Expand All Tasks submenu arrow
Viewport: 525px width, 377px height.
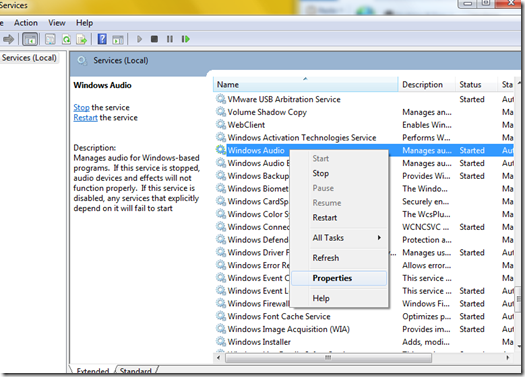coord(379,238)
